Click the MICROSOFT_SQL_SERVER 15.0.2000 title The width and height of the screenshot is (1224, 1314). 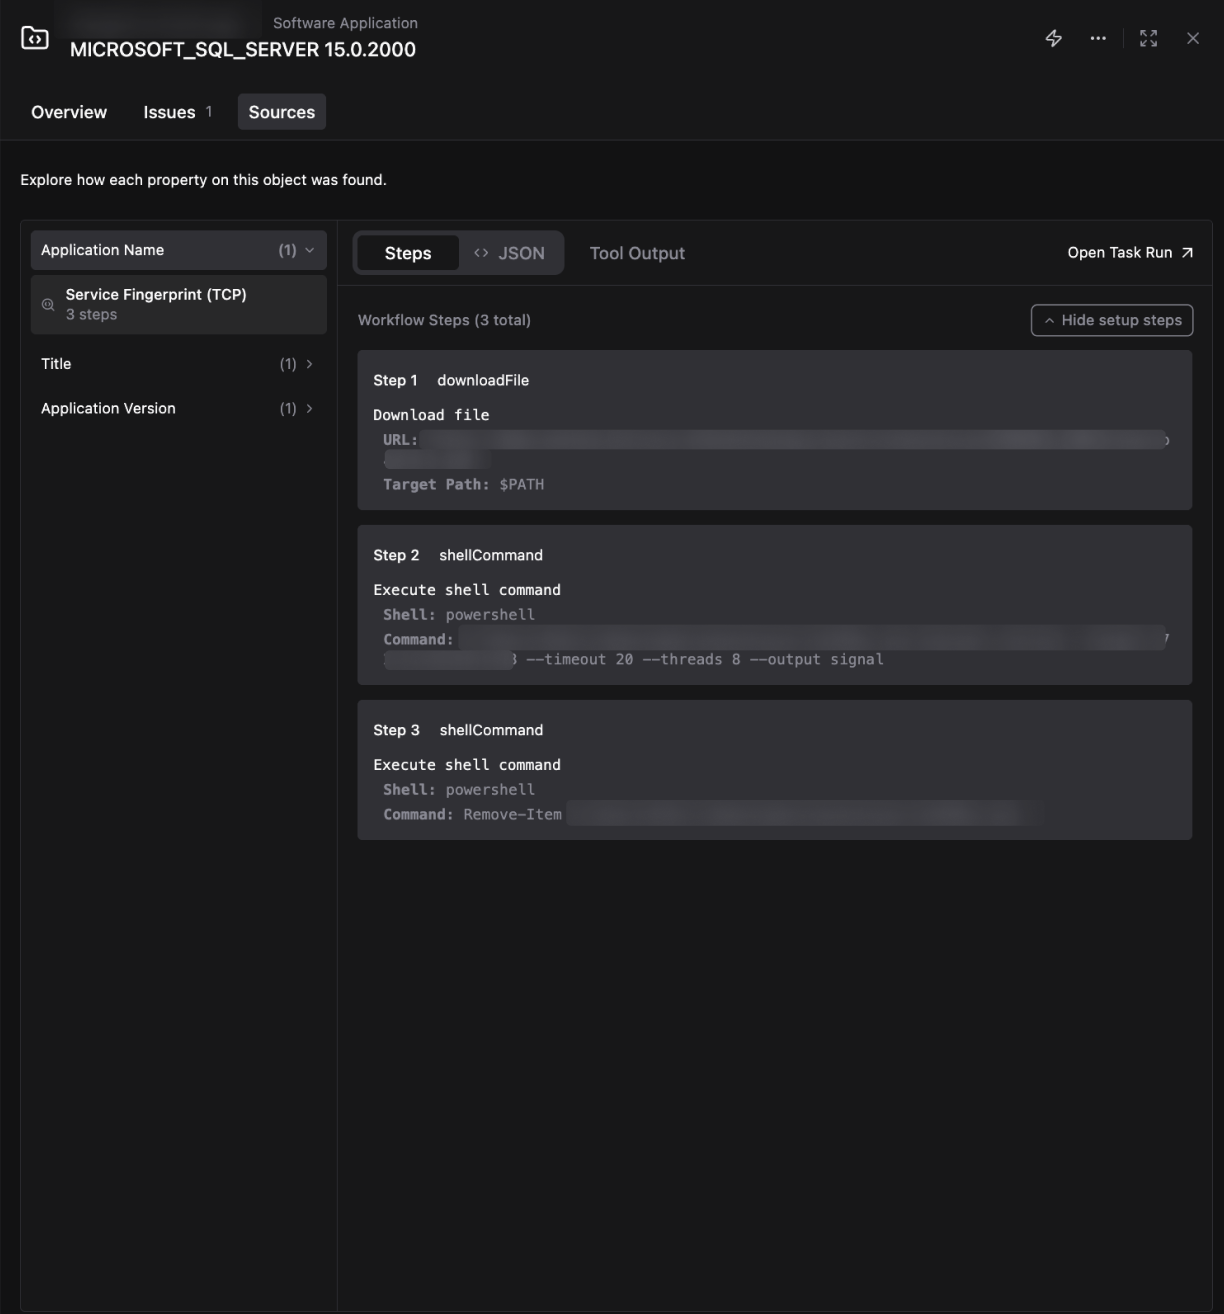coord(243,49)
